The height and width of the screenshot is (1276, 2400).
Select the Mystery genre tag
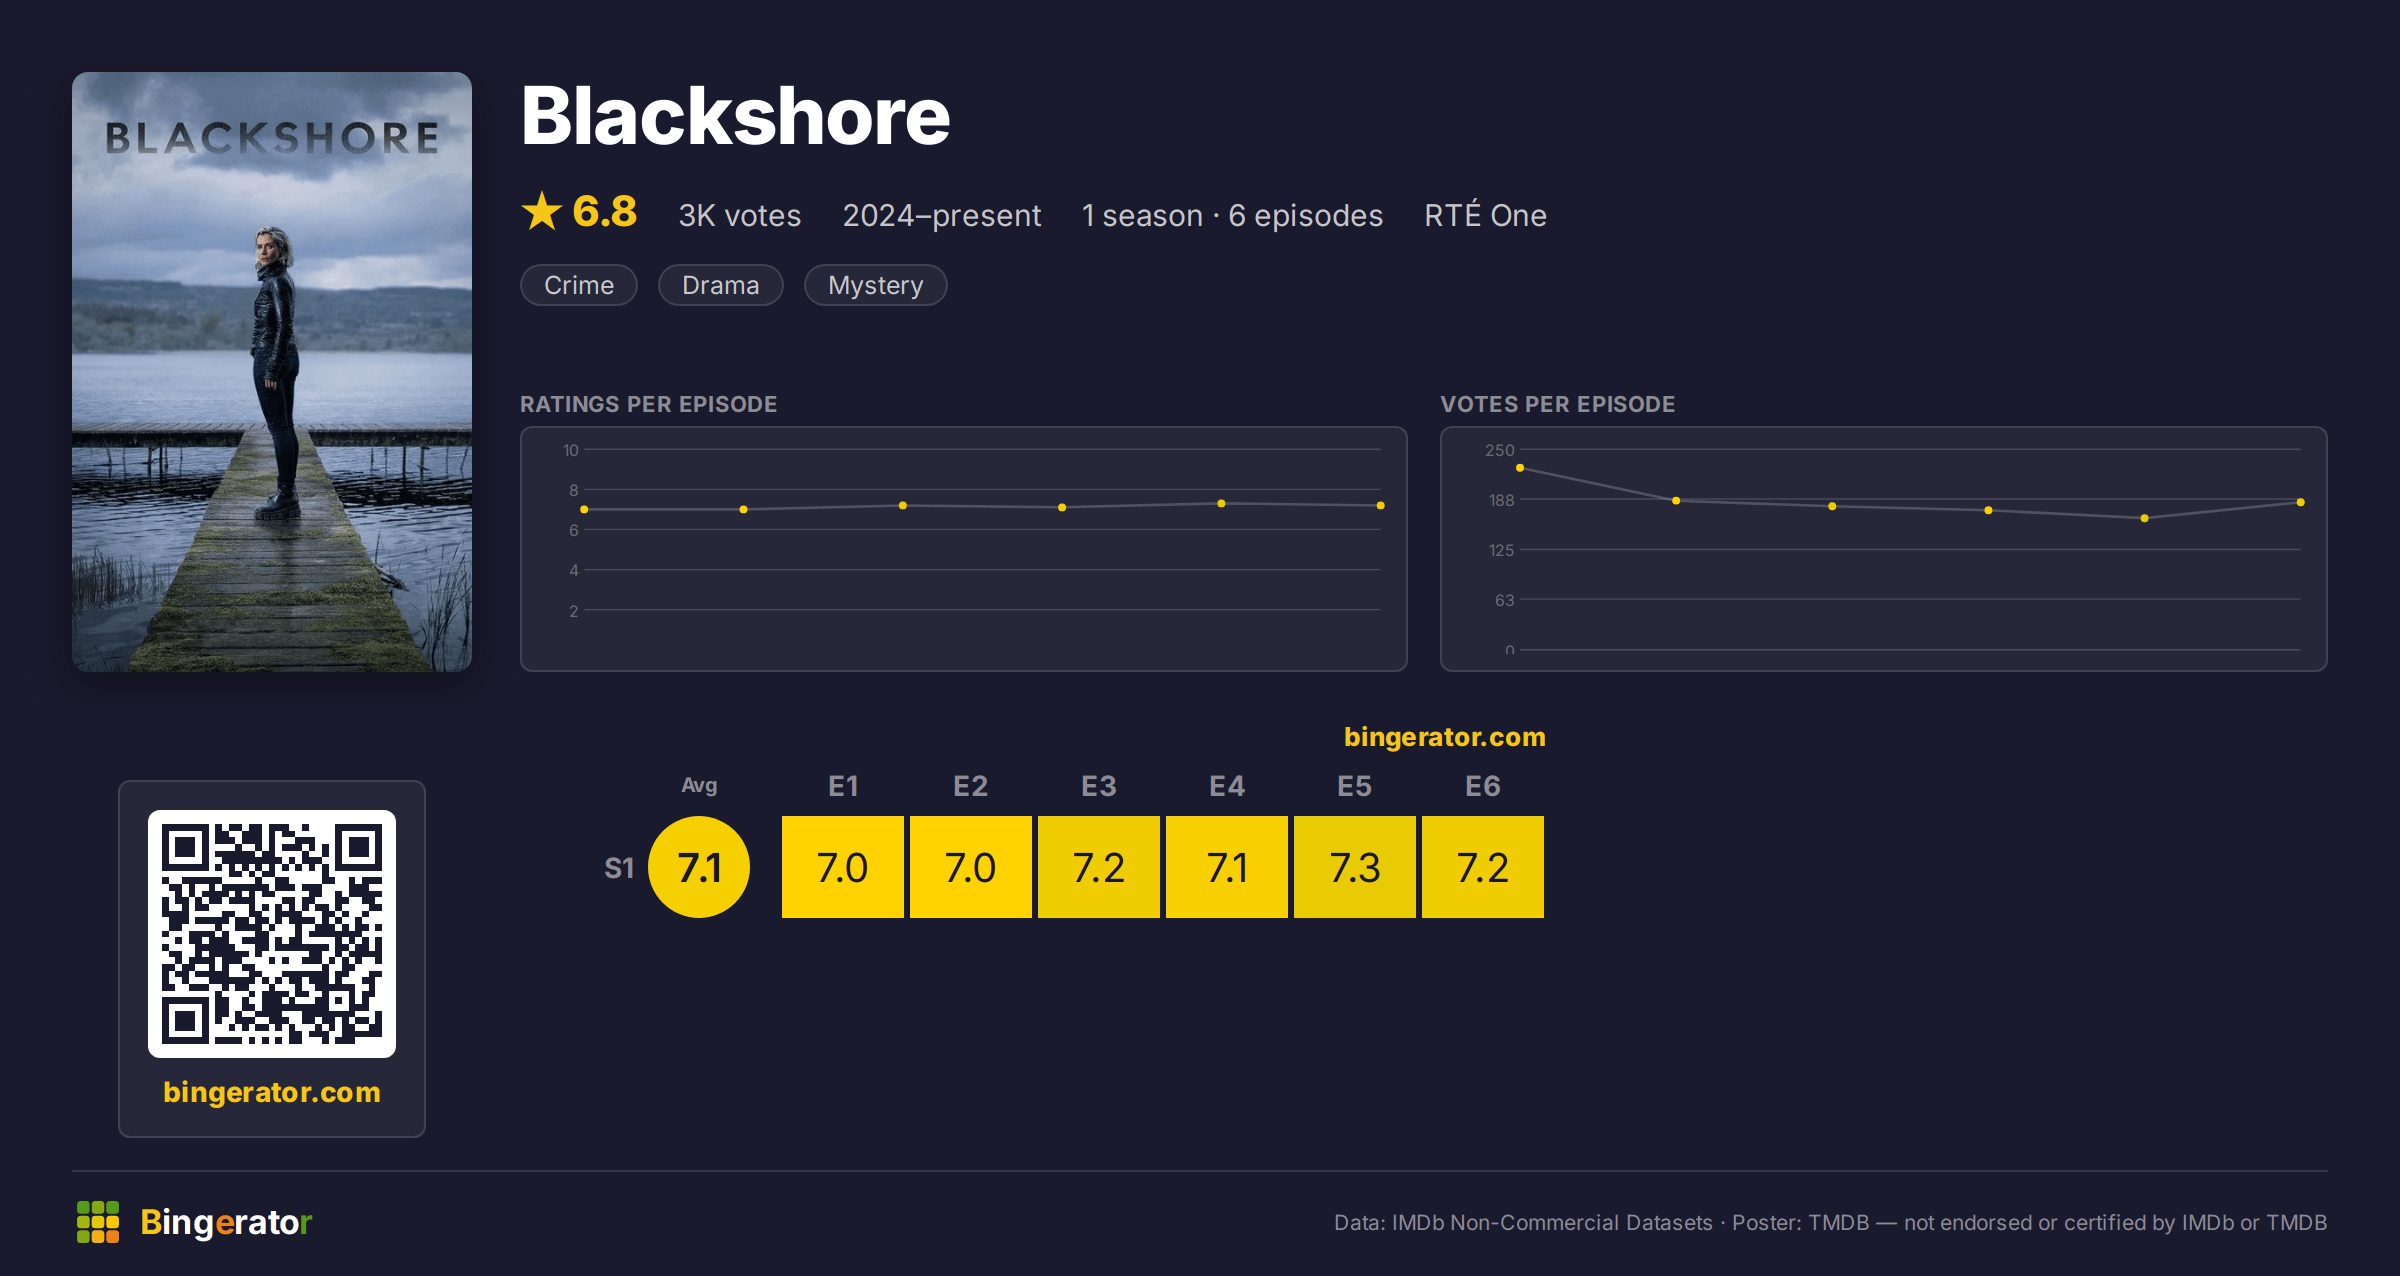876,285
